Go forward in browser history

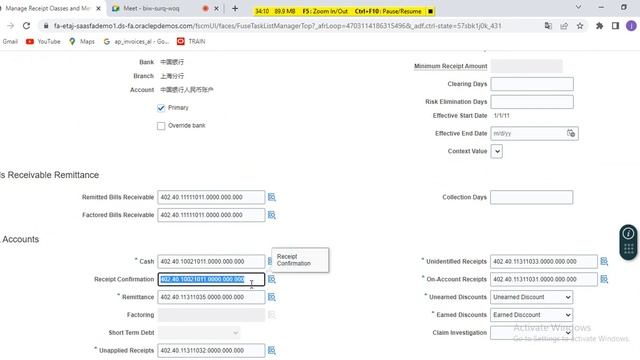(x=11, y=26)
